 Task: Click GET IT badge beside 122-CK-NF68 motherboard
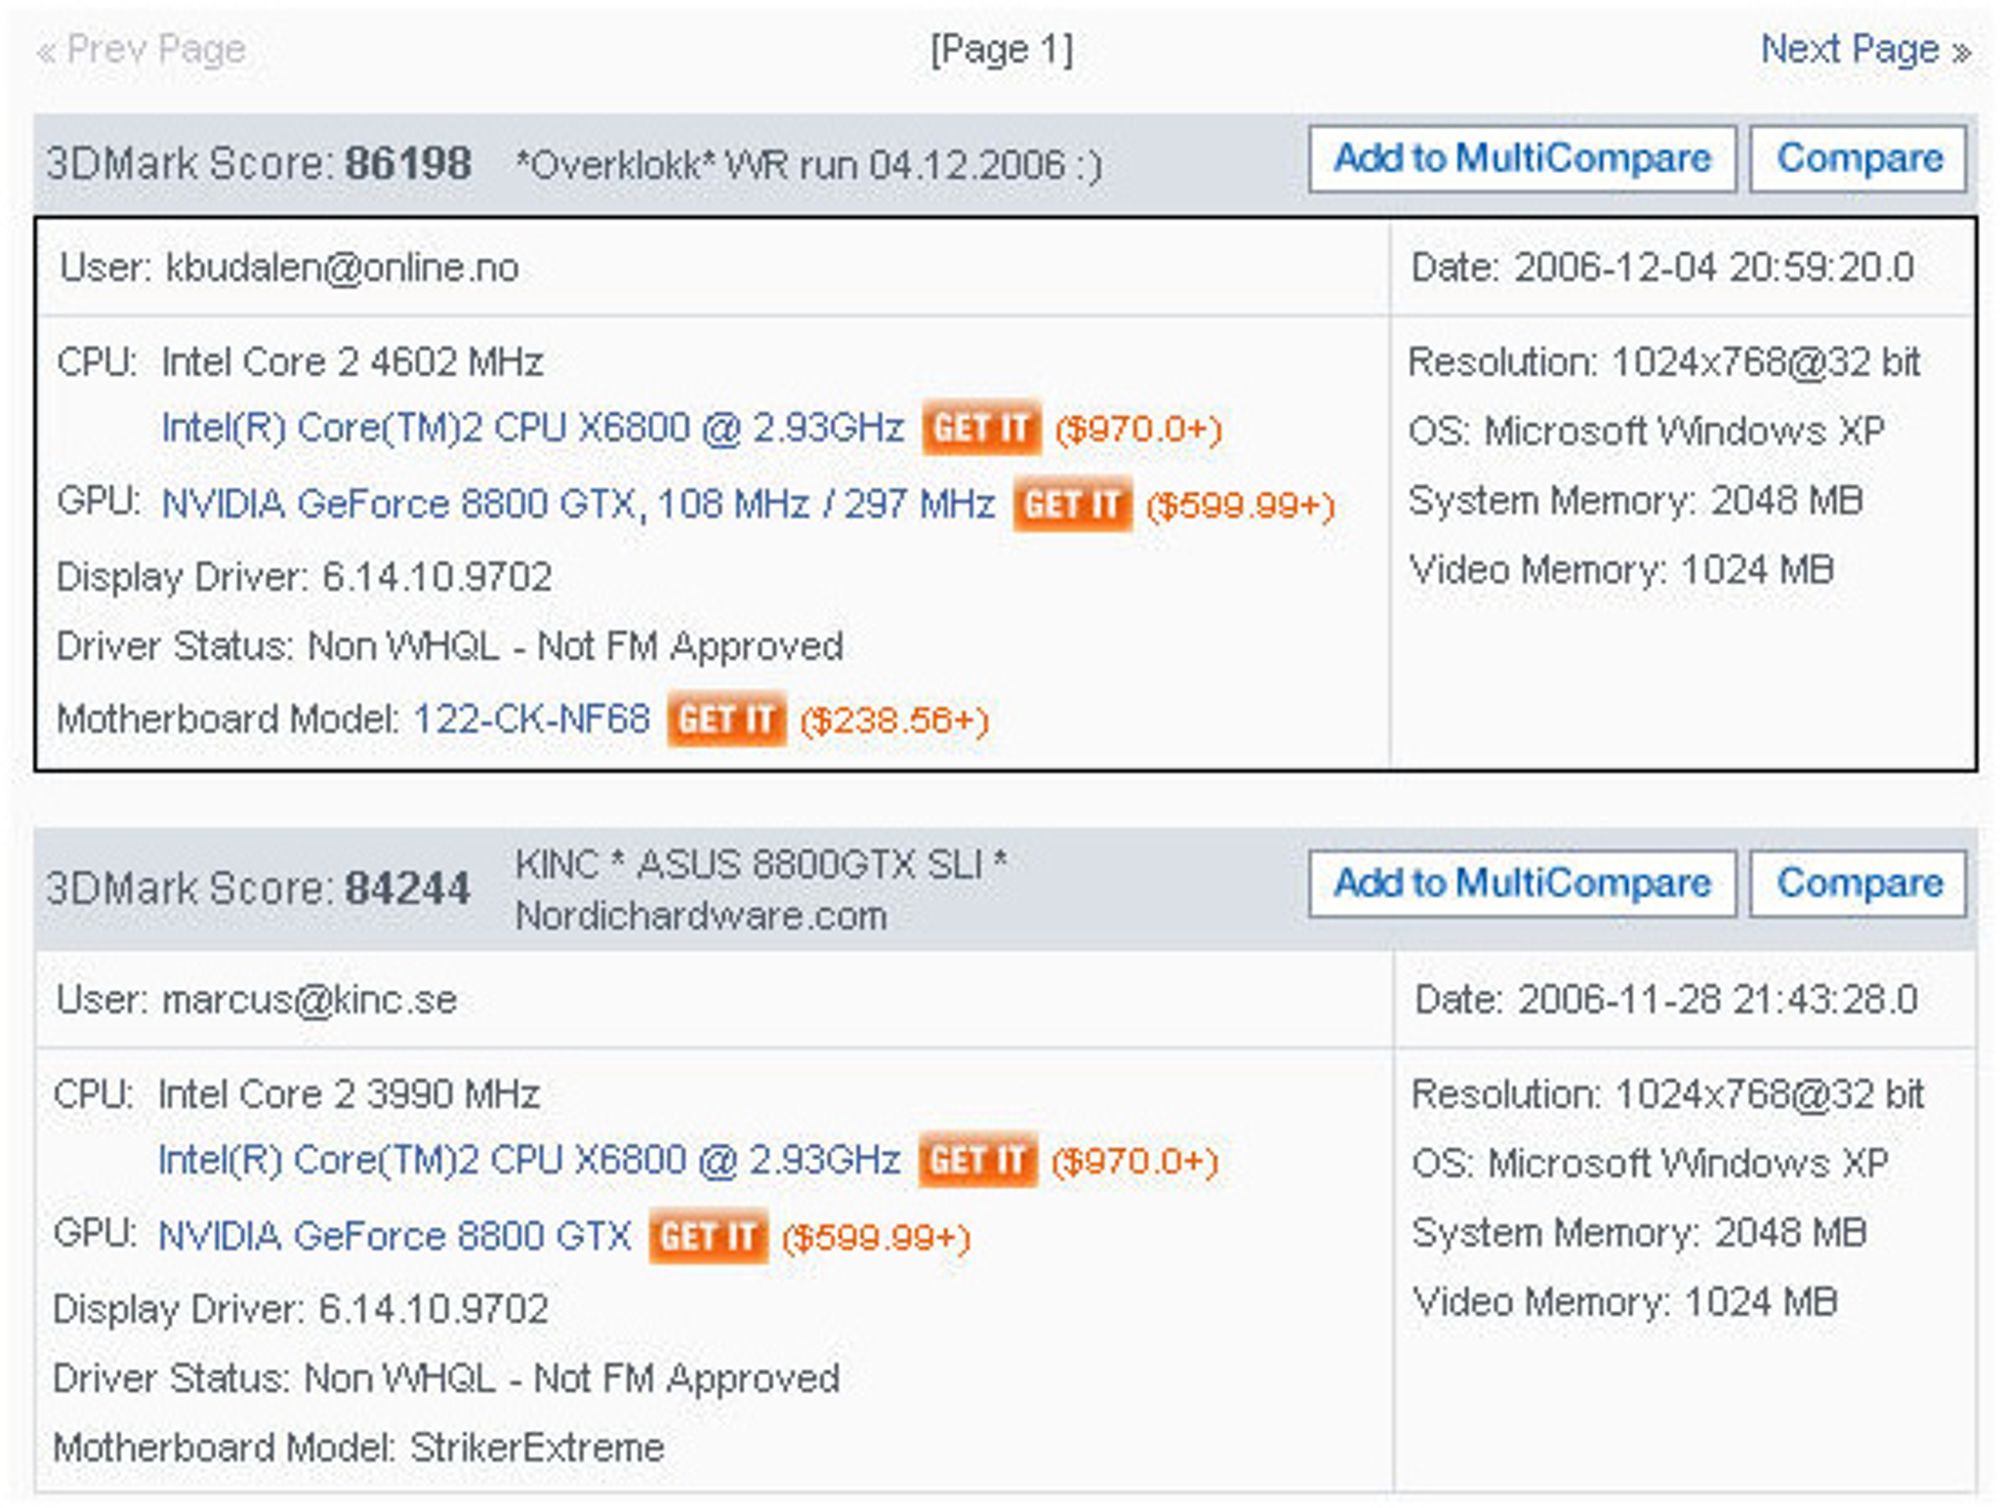tap(727, 719)
